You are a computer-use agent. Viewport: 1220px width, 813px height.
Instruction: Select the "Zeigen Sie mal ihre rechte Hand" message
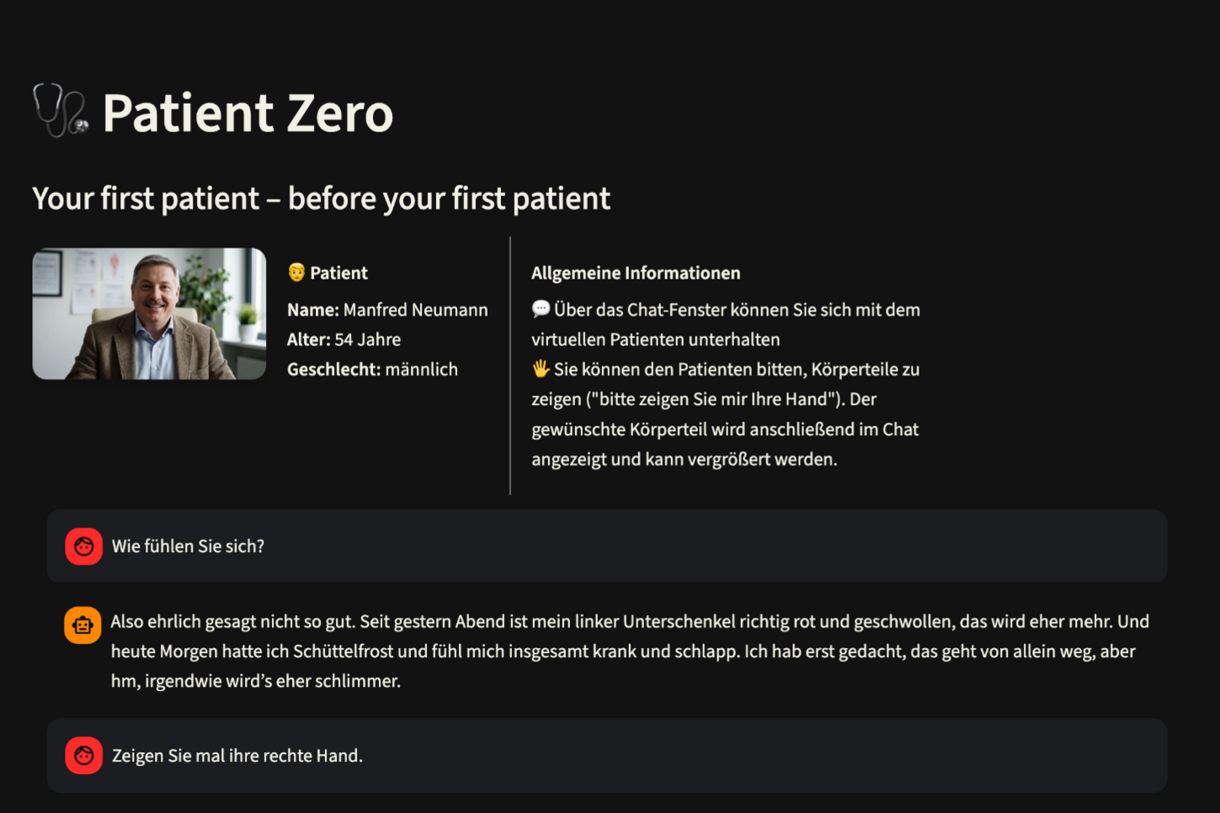tap(237, 756)
